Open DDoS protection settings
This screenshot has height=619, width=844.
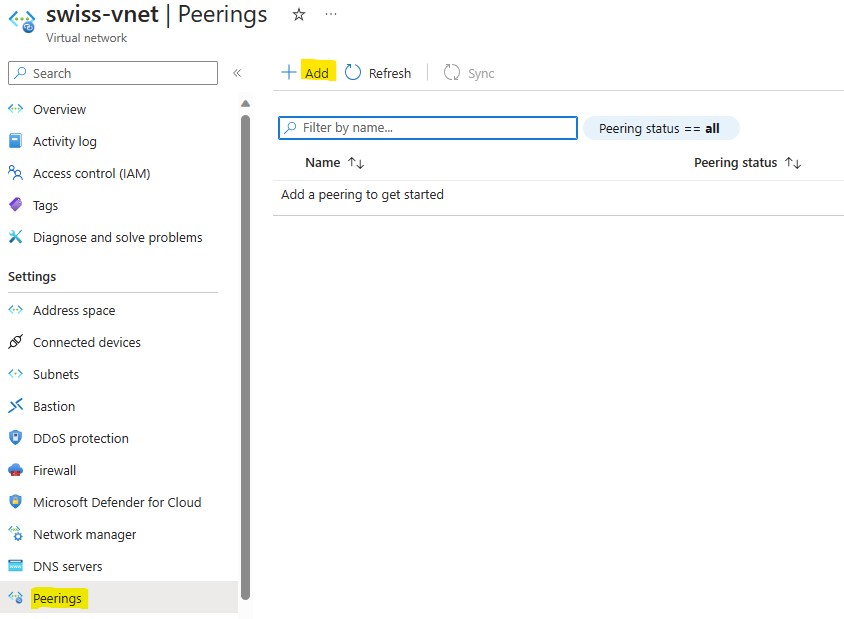click(81, 439)
